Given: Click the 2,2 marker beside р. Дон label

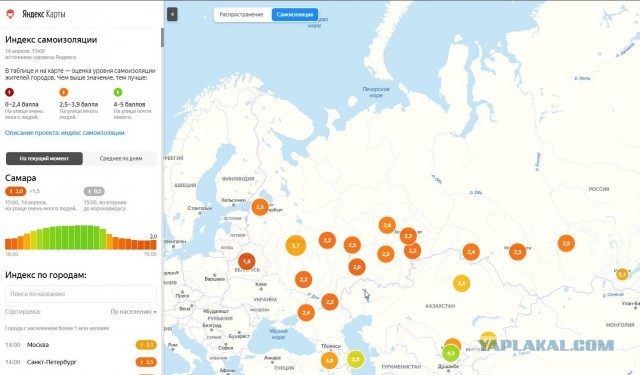Looking at the screenshot, I should [x=329, y=302].
